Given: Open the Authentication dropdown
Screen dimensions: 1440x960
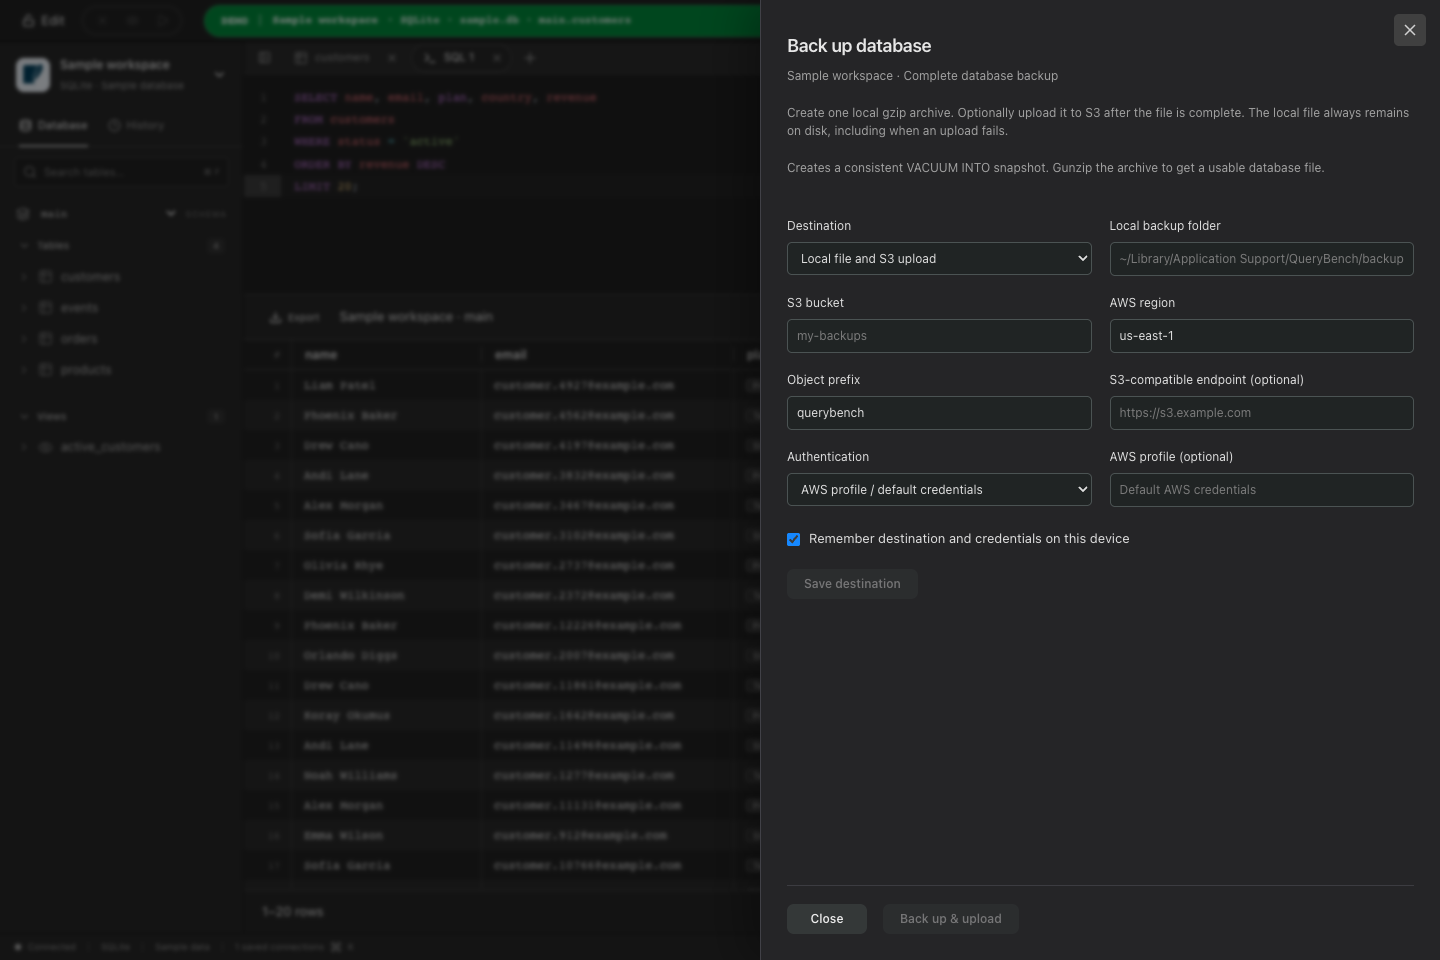Looking at the screenshot, I should [939, 490].
